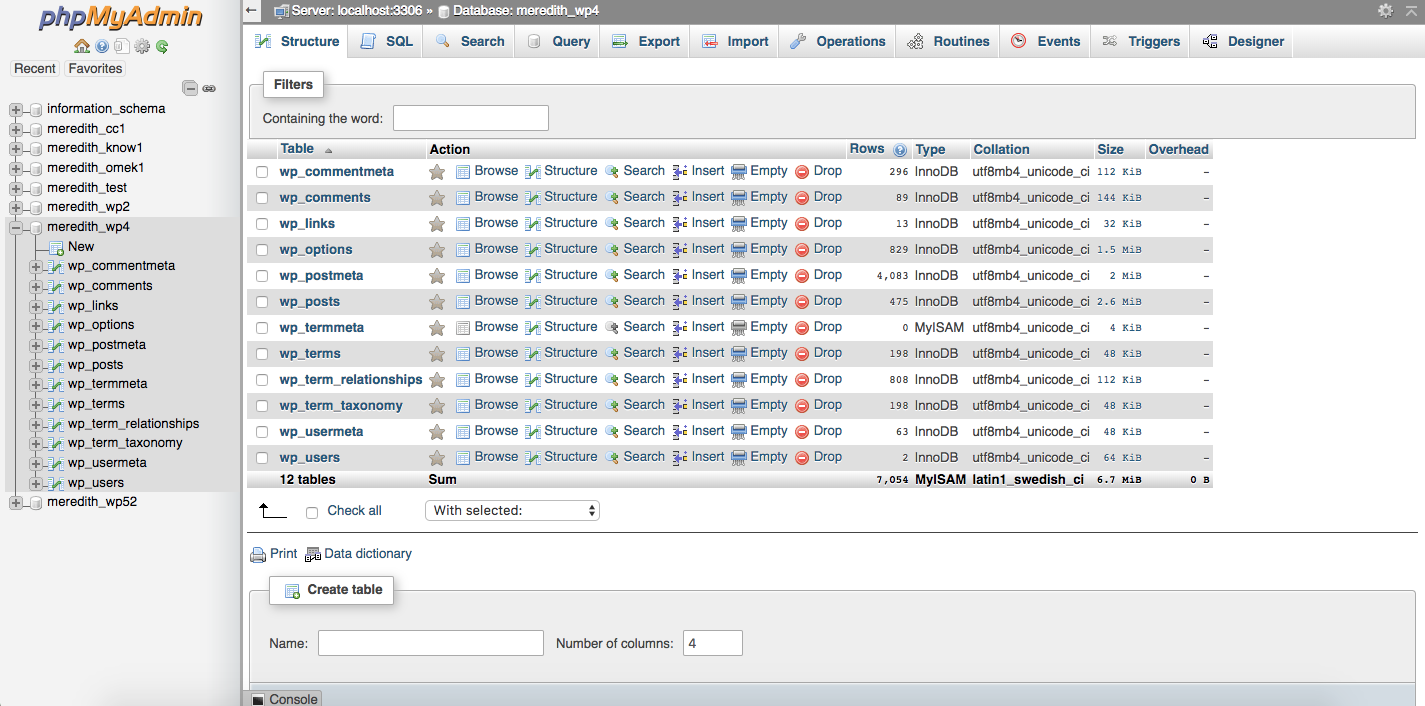Viewport: 1425px width, 706px height.
Task: Click wp_links table icon in the sidebar tree
Action: [x=57, y=306]
